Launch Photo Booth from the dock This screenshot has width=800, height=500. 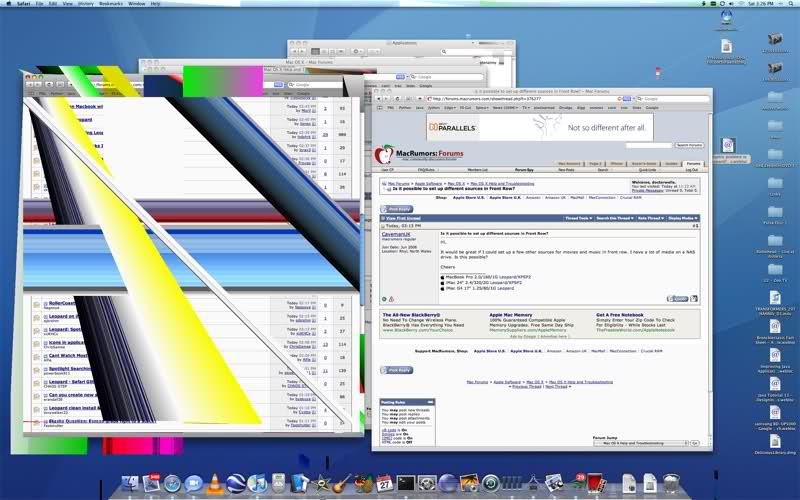(x=596, y=483)
